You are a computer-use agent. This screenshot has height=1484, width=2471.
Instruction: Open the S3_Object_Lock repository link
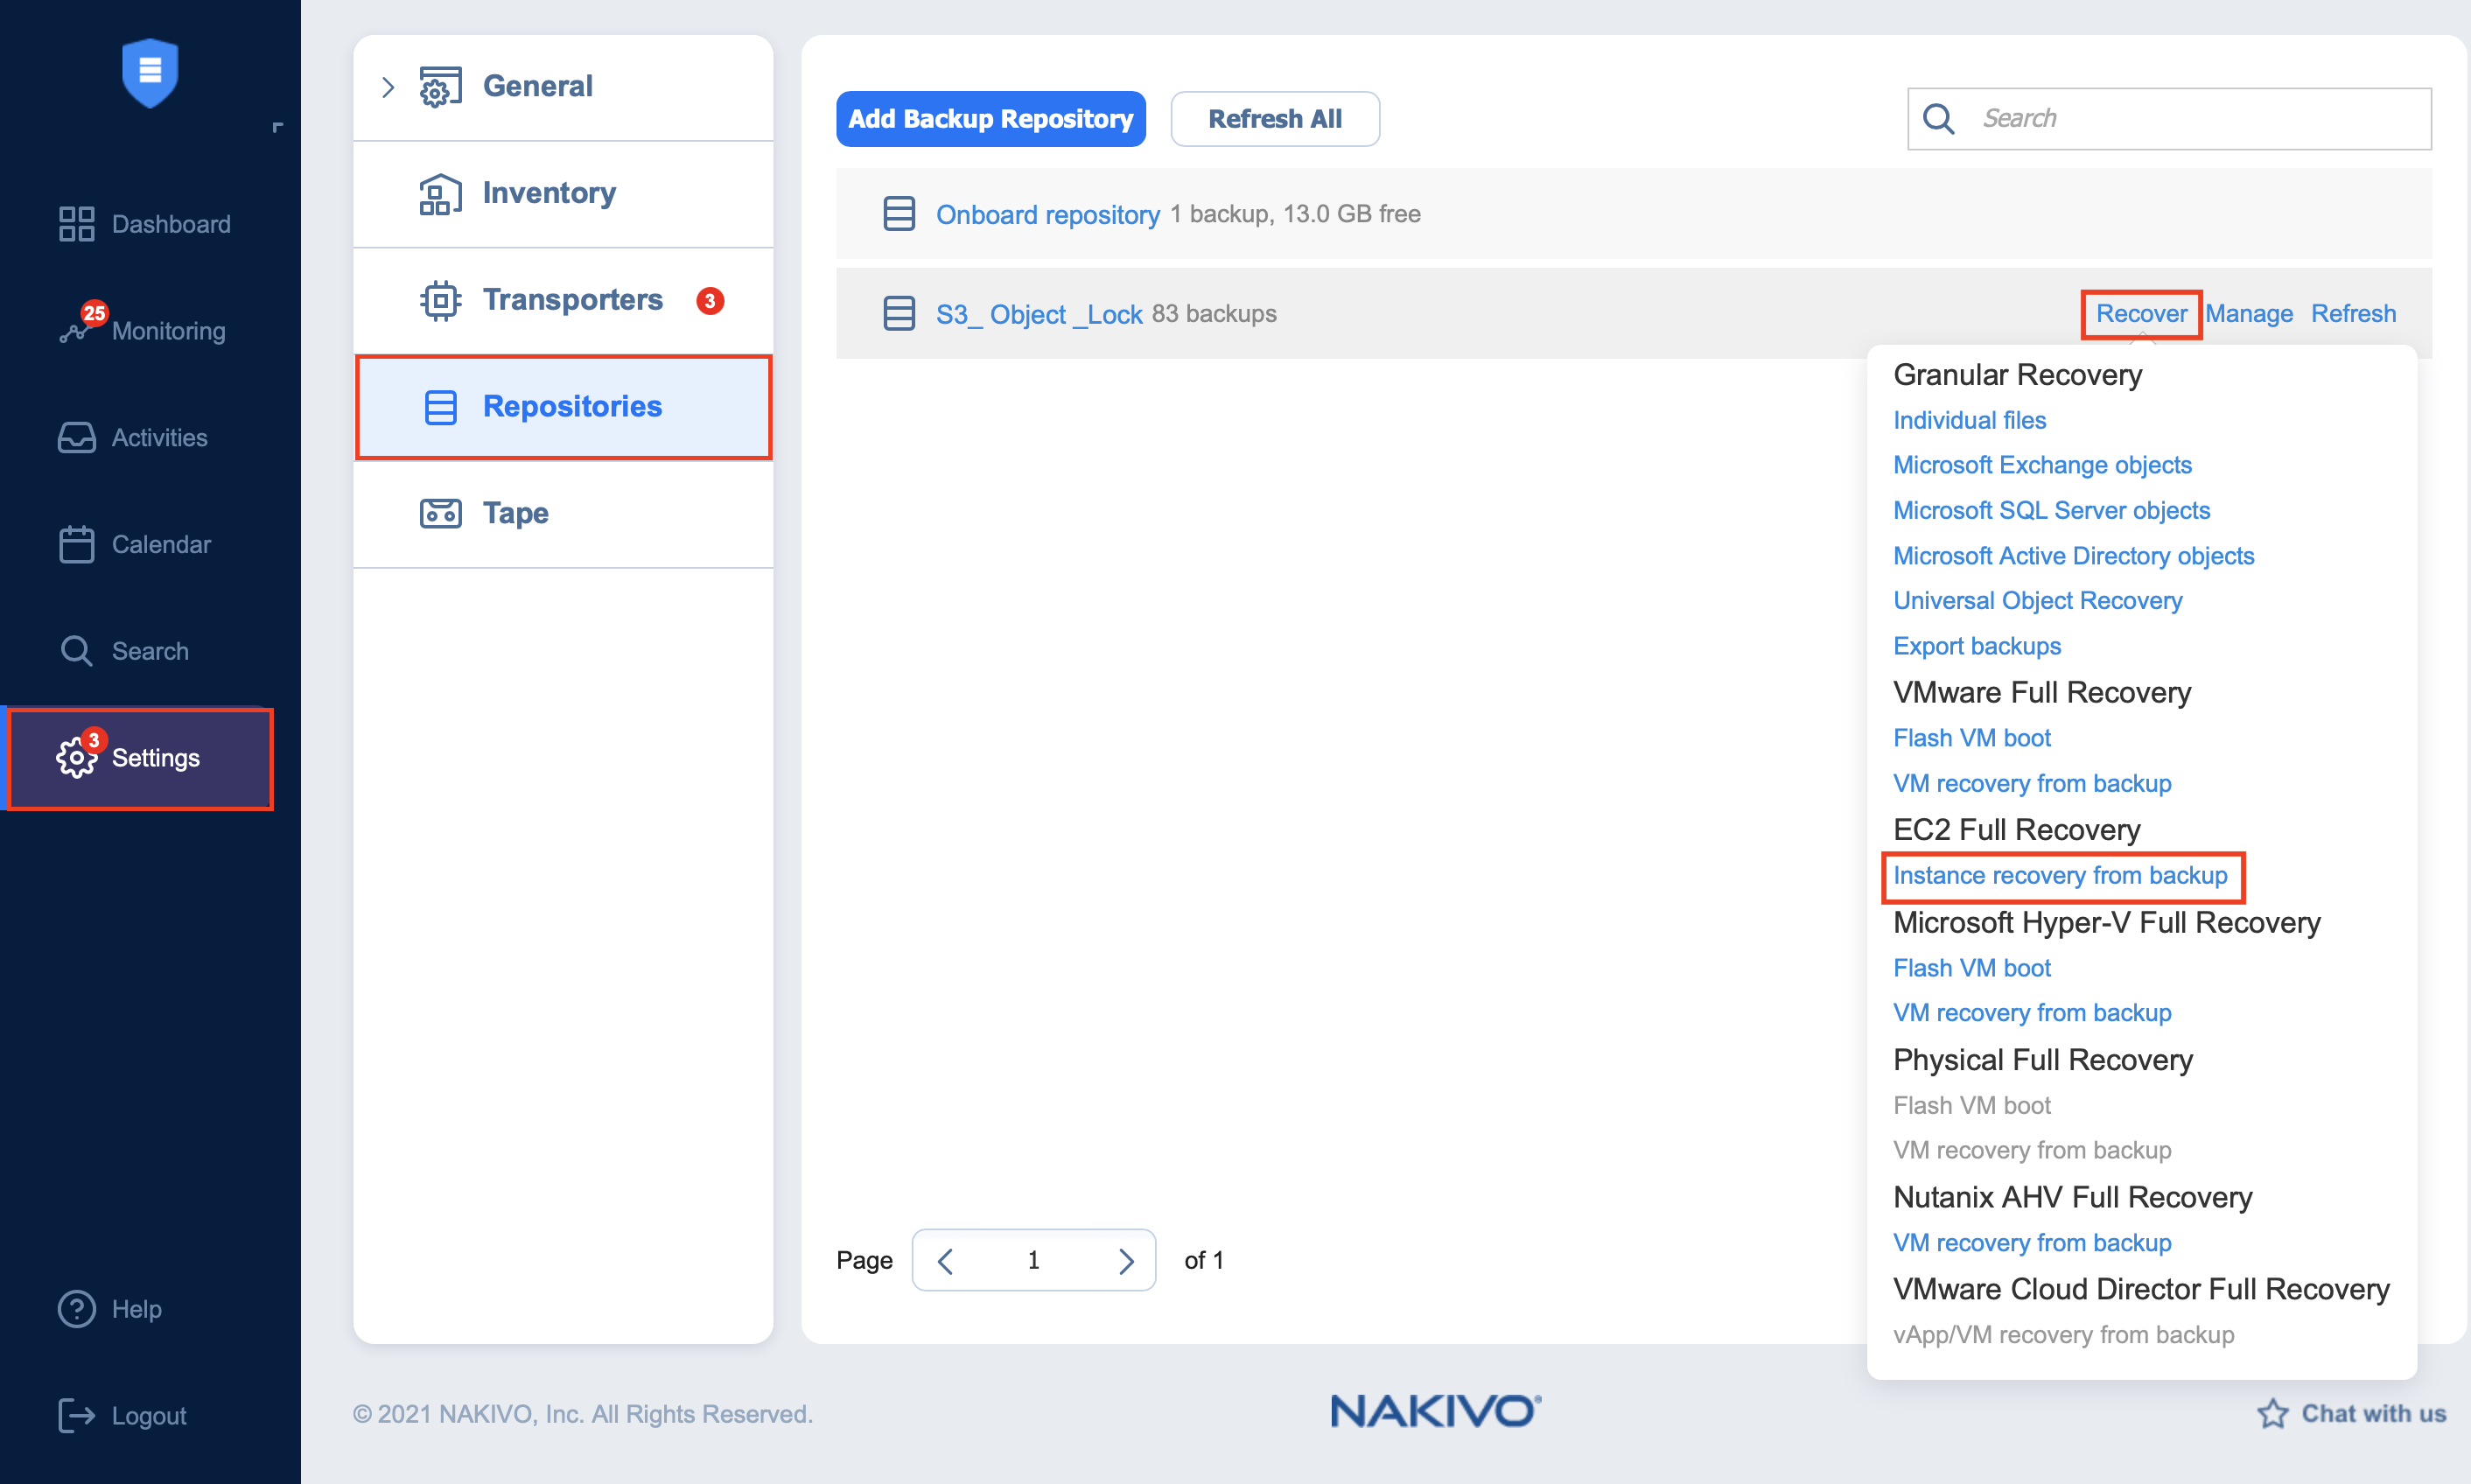(x=1039, y=314)
